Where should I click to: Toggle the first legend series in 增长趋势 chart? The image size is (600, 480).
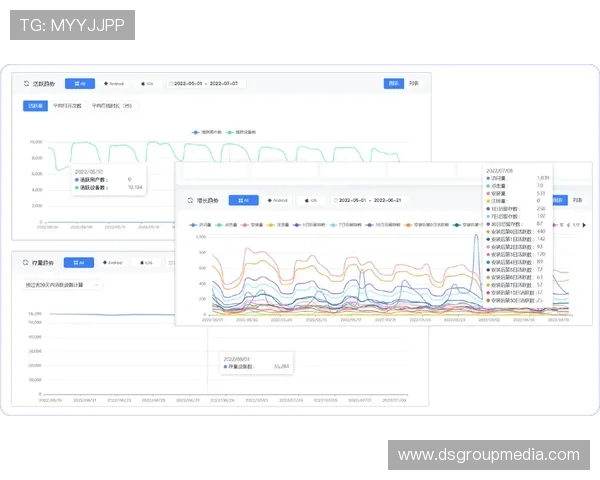click(202, 226)
